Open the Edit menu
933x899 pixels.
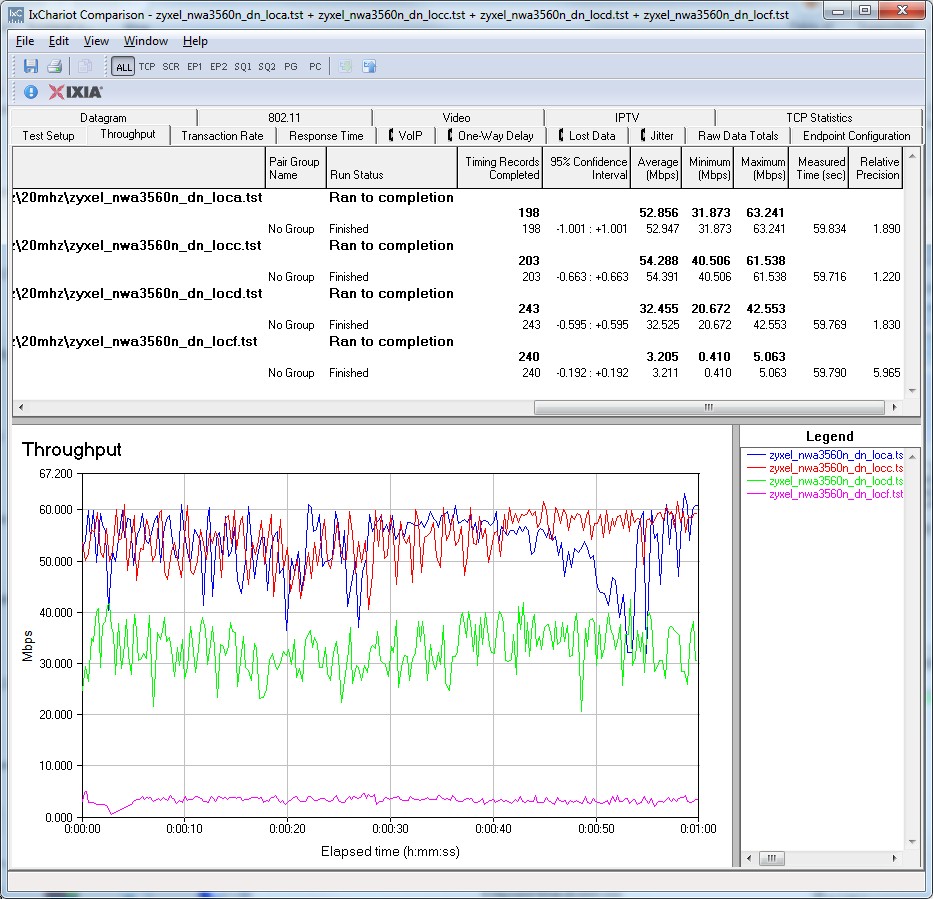(58, 41)
